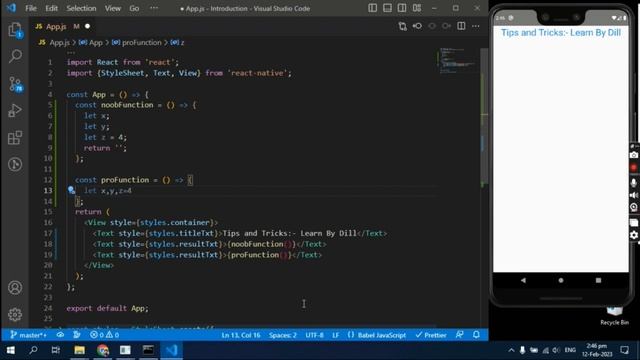The width and height of the screenshot is (640, 360).
Task: Open the File menu
Action: (x=31, y=8)
